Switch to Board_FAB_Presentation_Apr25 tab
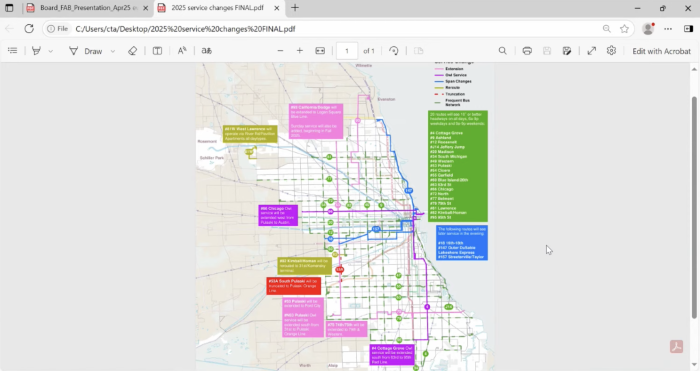 (x=87, y=8)
